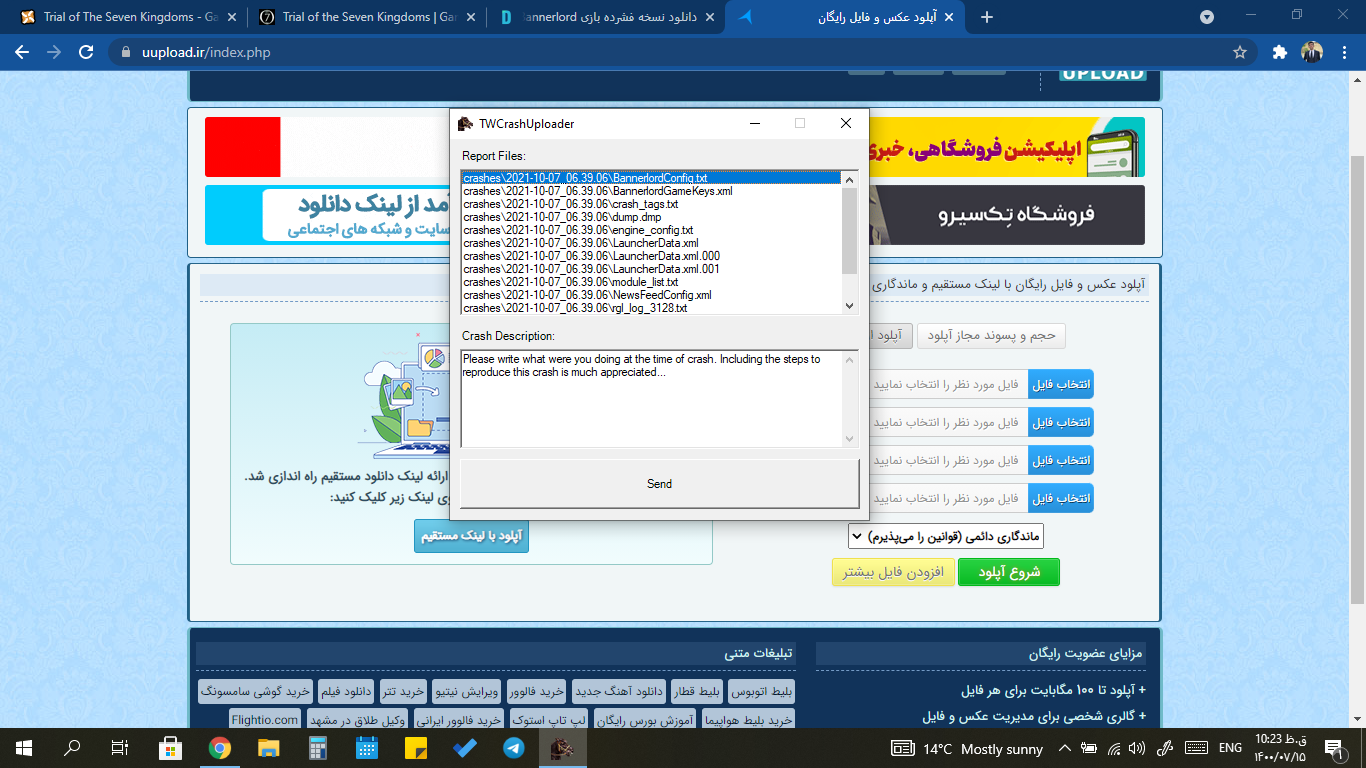Bookmark this page with the star icon
Image resolution: width=1366 pixels, height=768 pixels.
[x=1240, y=52]
